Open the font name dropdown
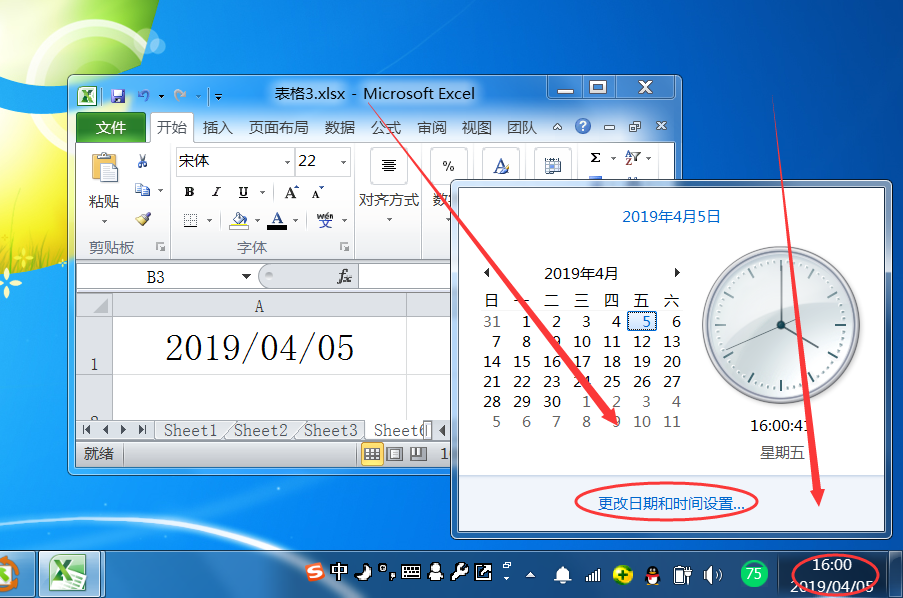Screen dimensions: 903x598 click(287, 162)
